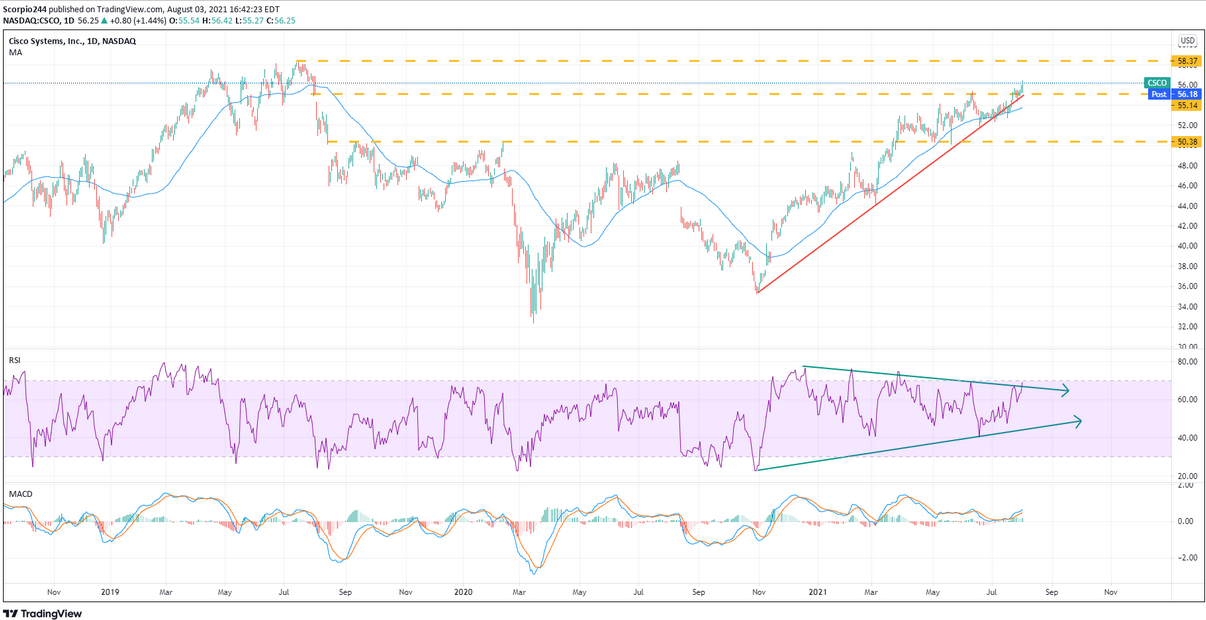The height and width of the screenshot is (620, 1206).
Task: Click the green CSCO price tag
Action: click(1157, 83)
